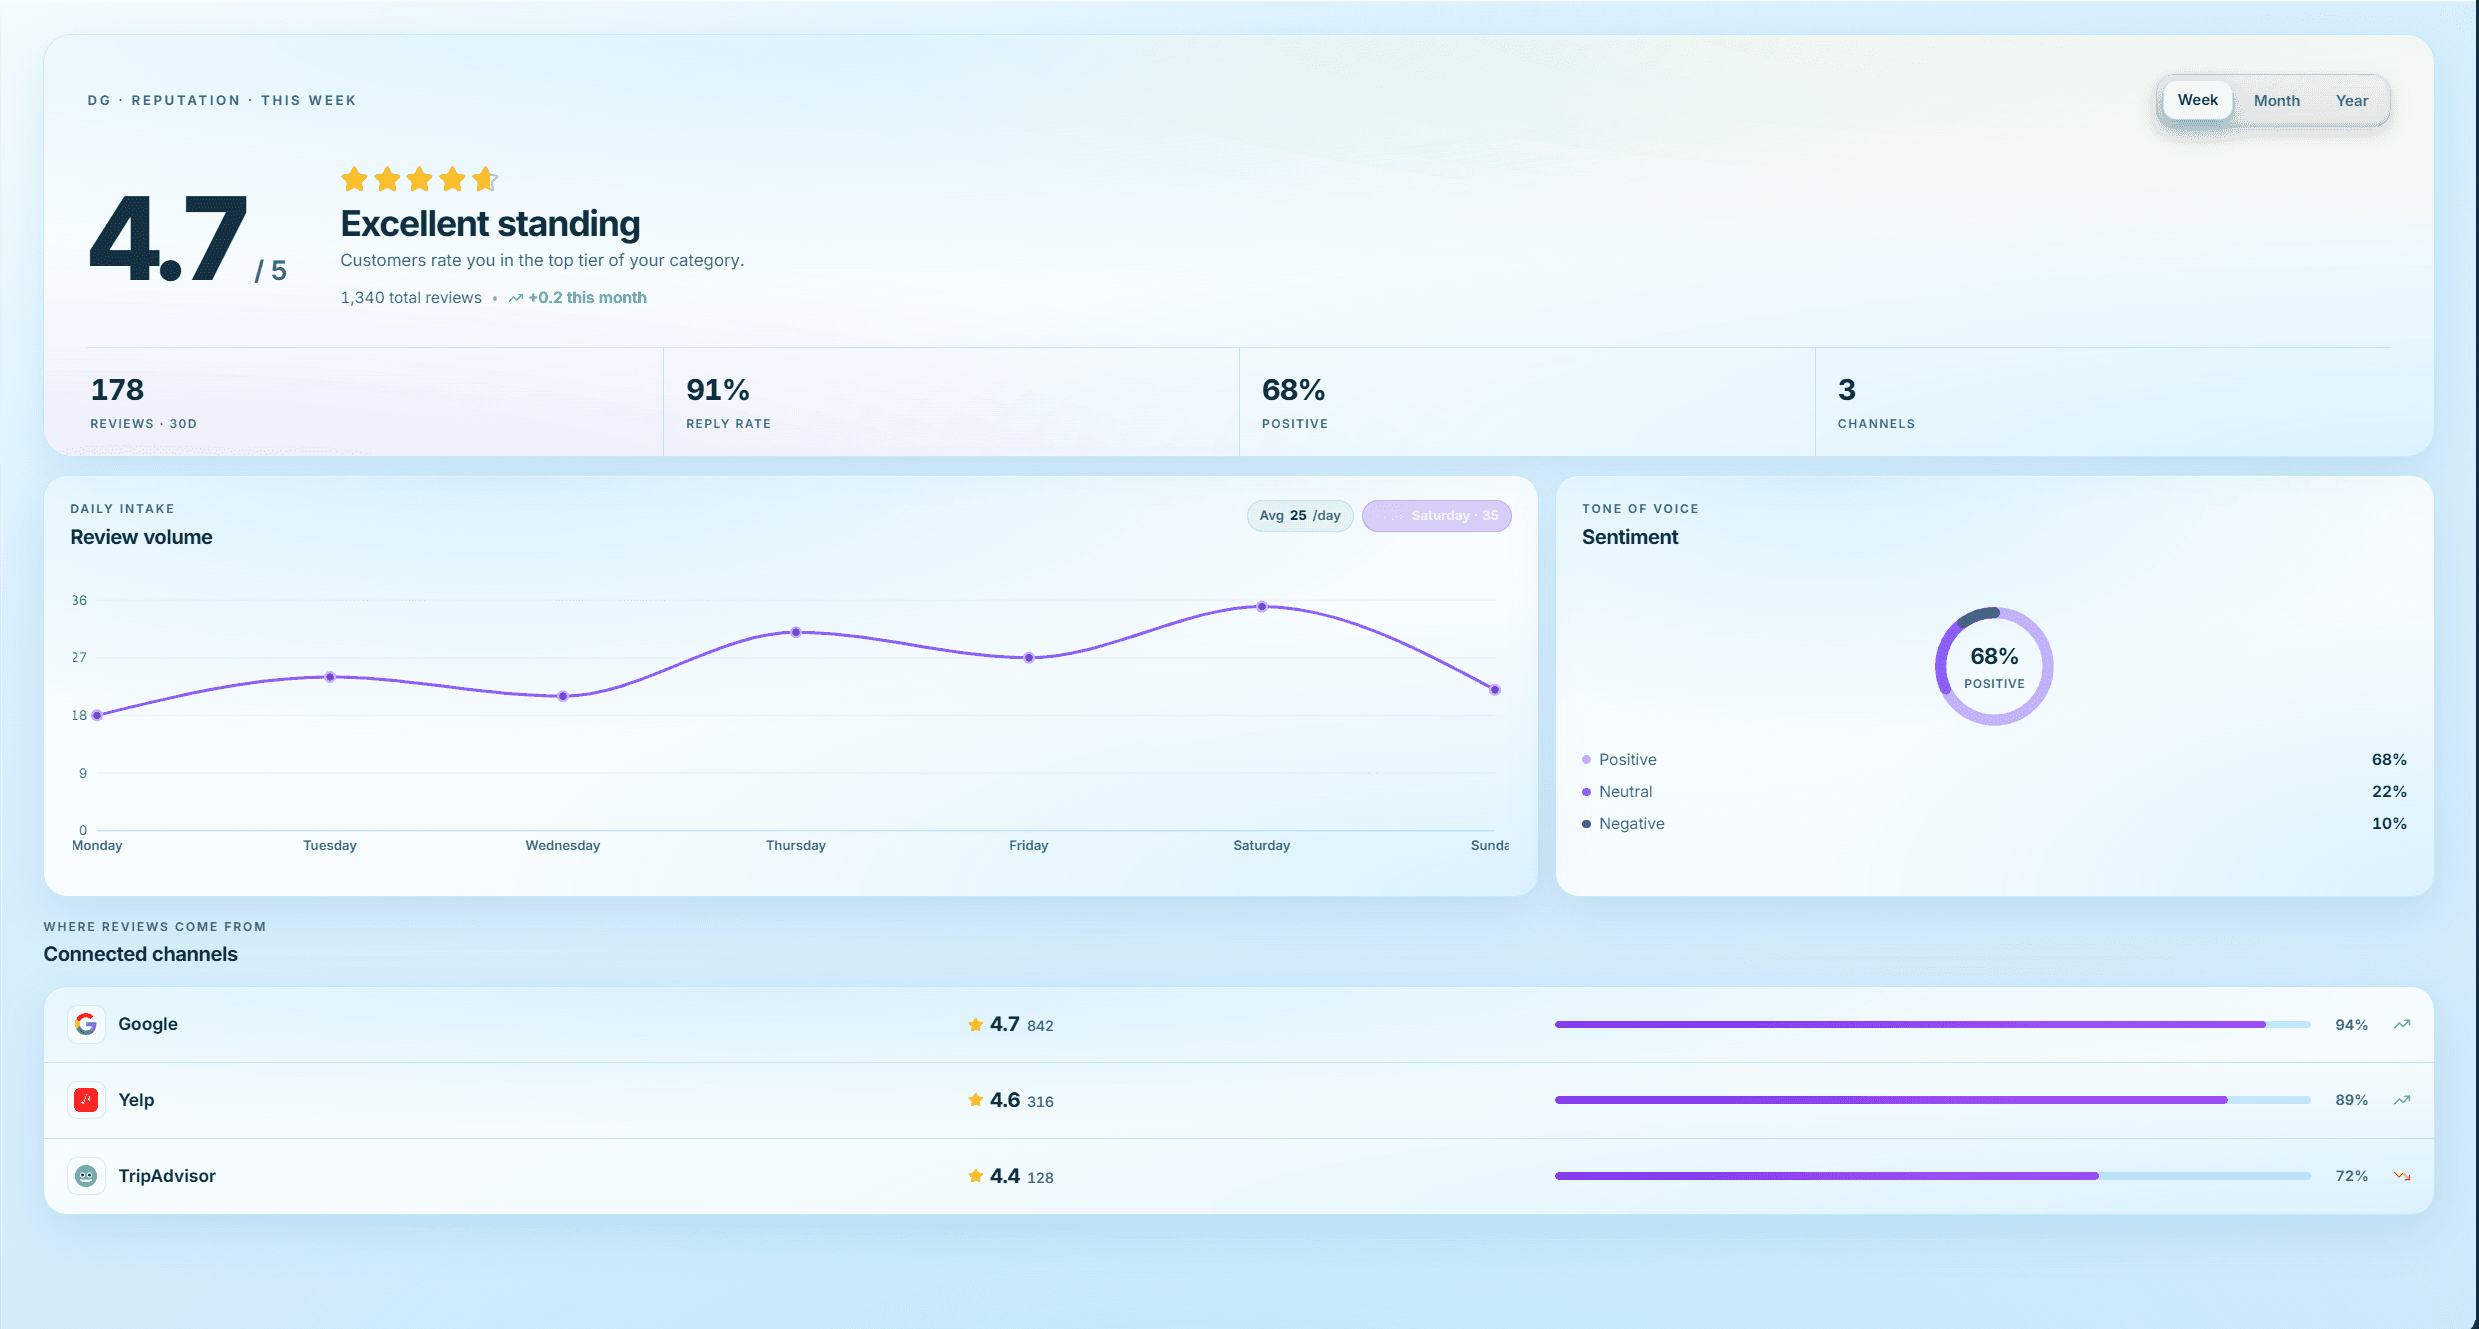Click the Yelp upward trend arrow icon

click(2402, 1100)
